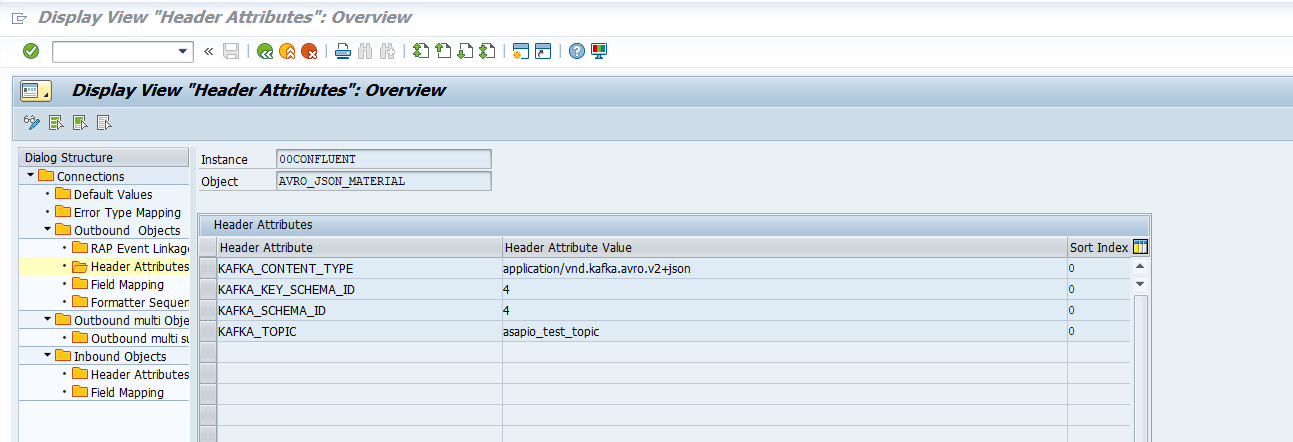
Task: Click the Save diskette icon
Action: tap(231, 51)
